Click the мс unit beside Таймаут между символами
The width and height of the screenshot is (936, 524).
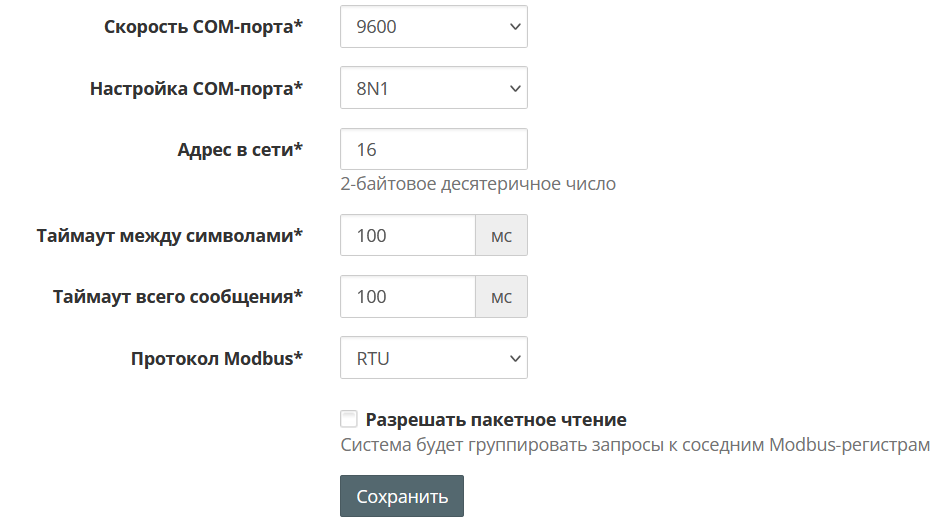501,236
